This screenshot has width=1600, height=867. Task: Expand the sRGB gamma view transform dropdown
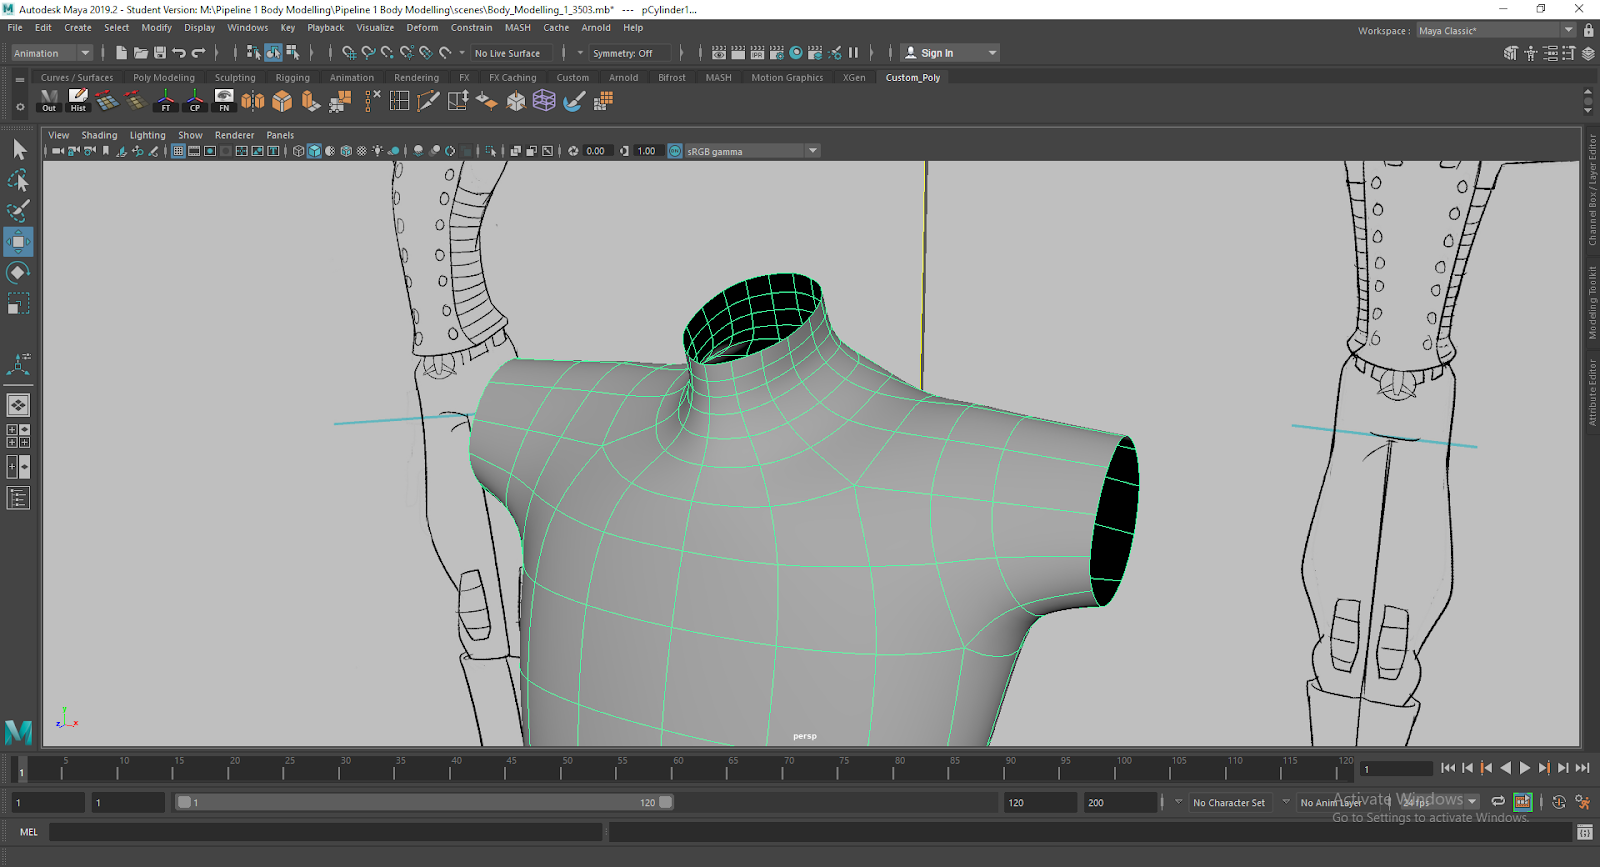pyautogui.click(x=812, y=151)
